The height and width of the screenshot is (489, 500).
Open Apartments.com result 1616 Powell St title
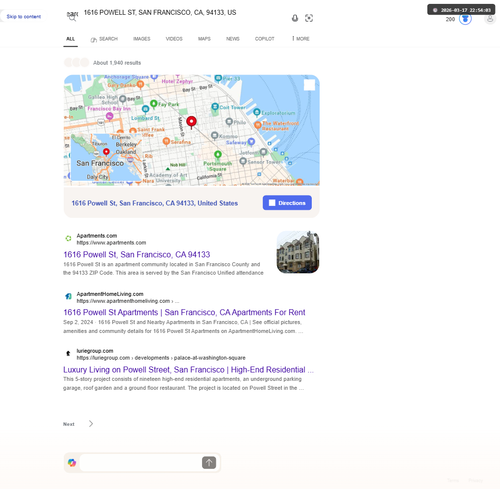click(137, 255)
